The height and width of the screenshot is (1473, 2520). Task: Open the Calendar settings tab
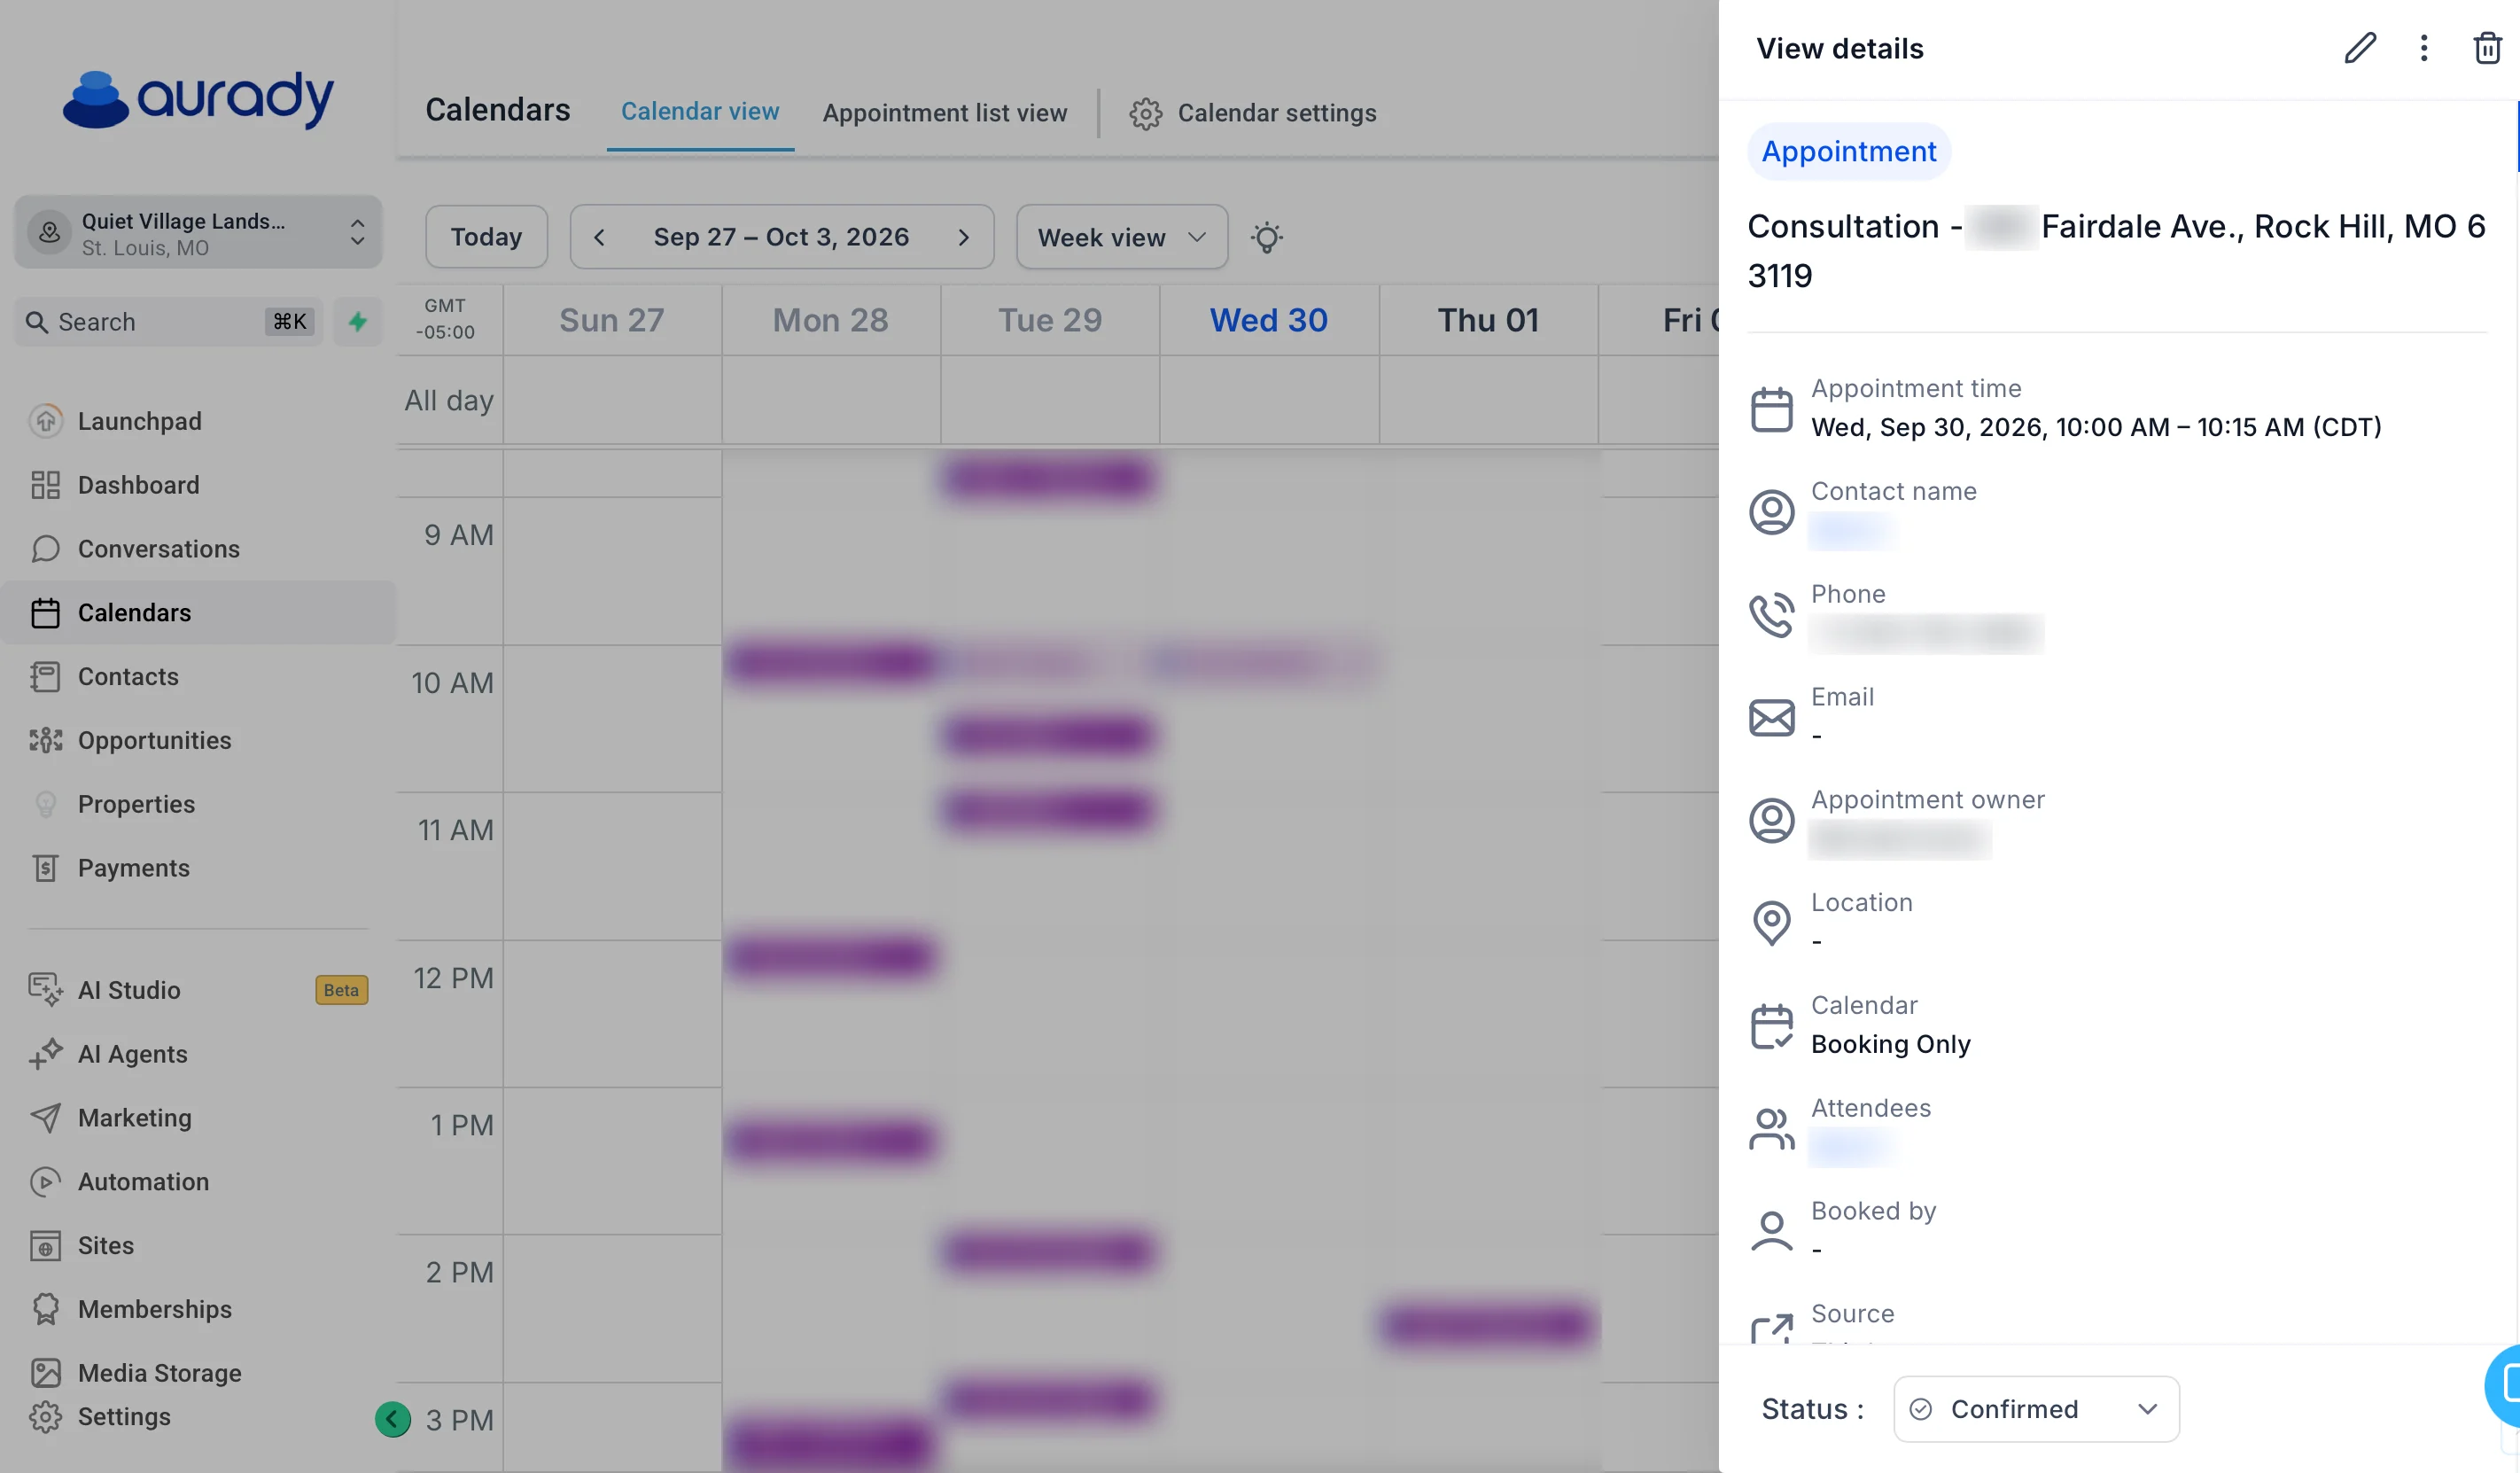[x=1253, y=113]
